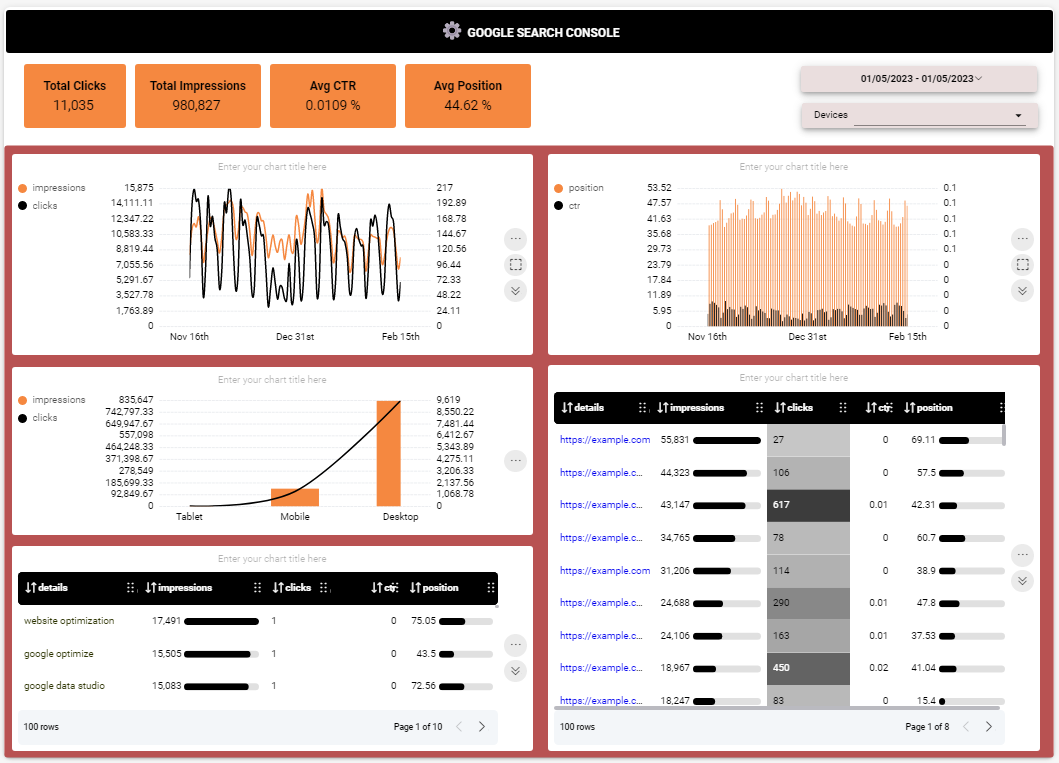Click previous page arrow on the keyword table

click(458, 726)
